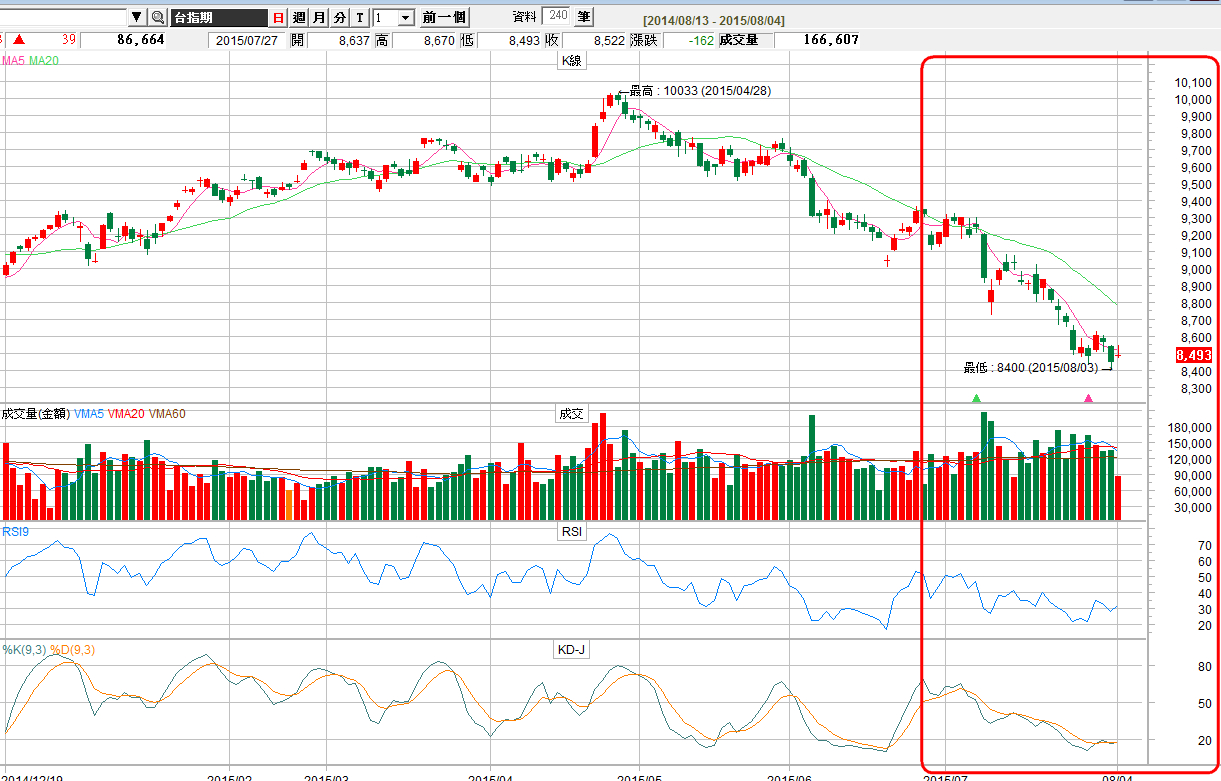Click the high price value 8,670
The width and height of the screenshot is (1221, 781).
pyautogui.click(x=438, y=40)
